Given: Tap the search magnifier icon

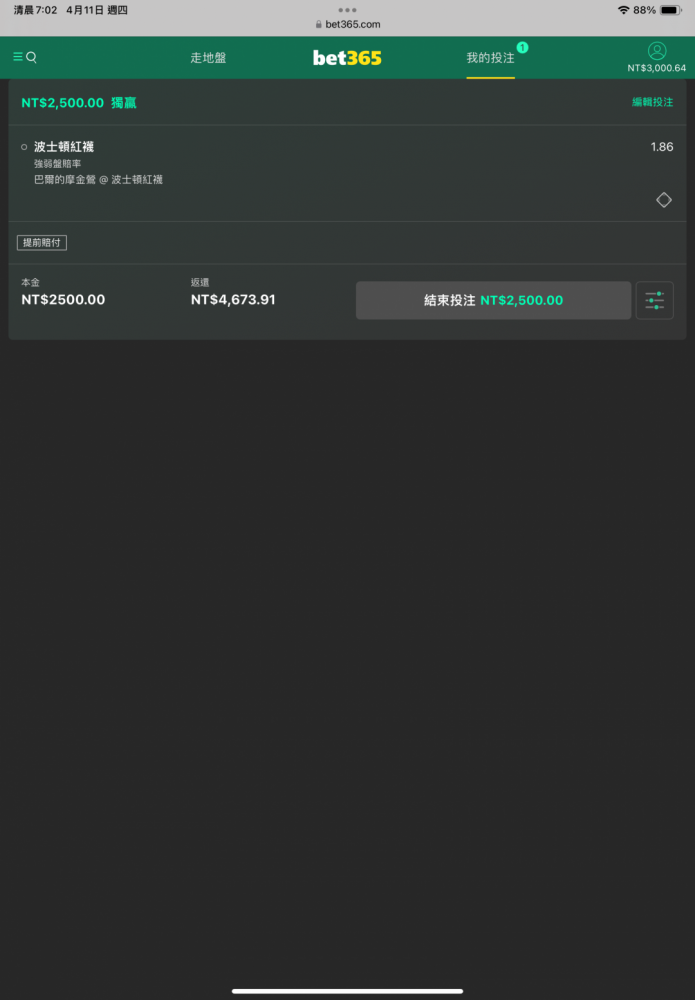Looking at the screenshot, I should [x=31, y=57].
